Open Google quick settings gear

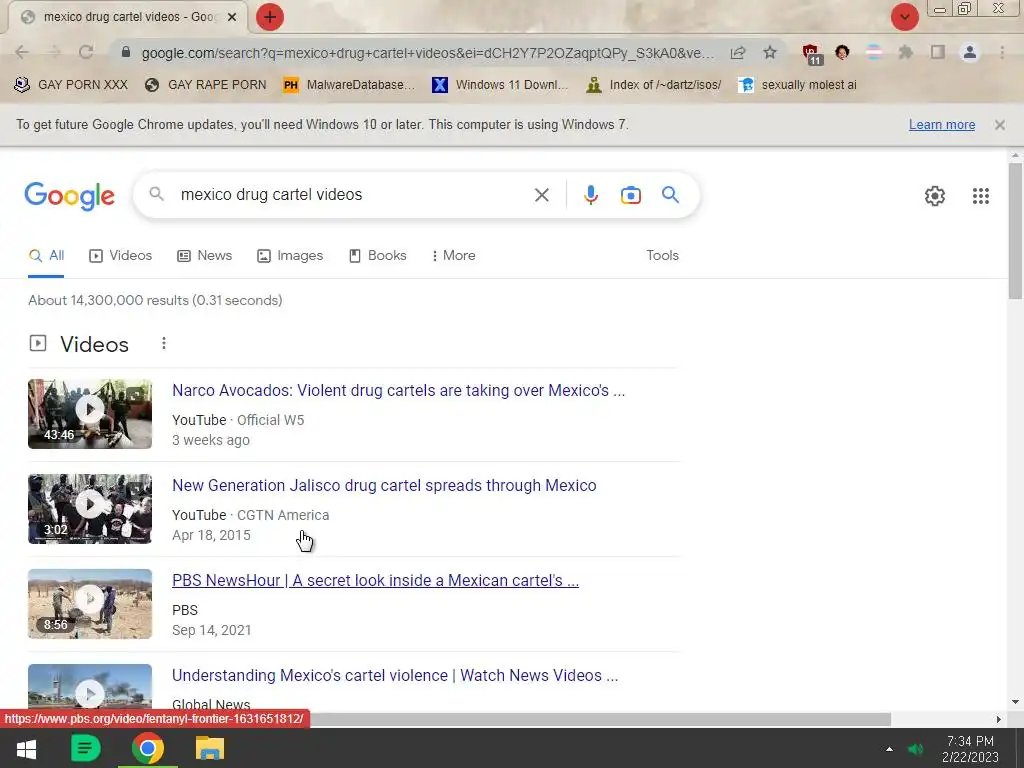pyautogui.click(x=935, y=196)
